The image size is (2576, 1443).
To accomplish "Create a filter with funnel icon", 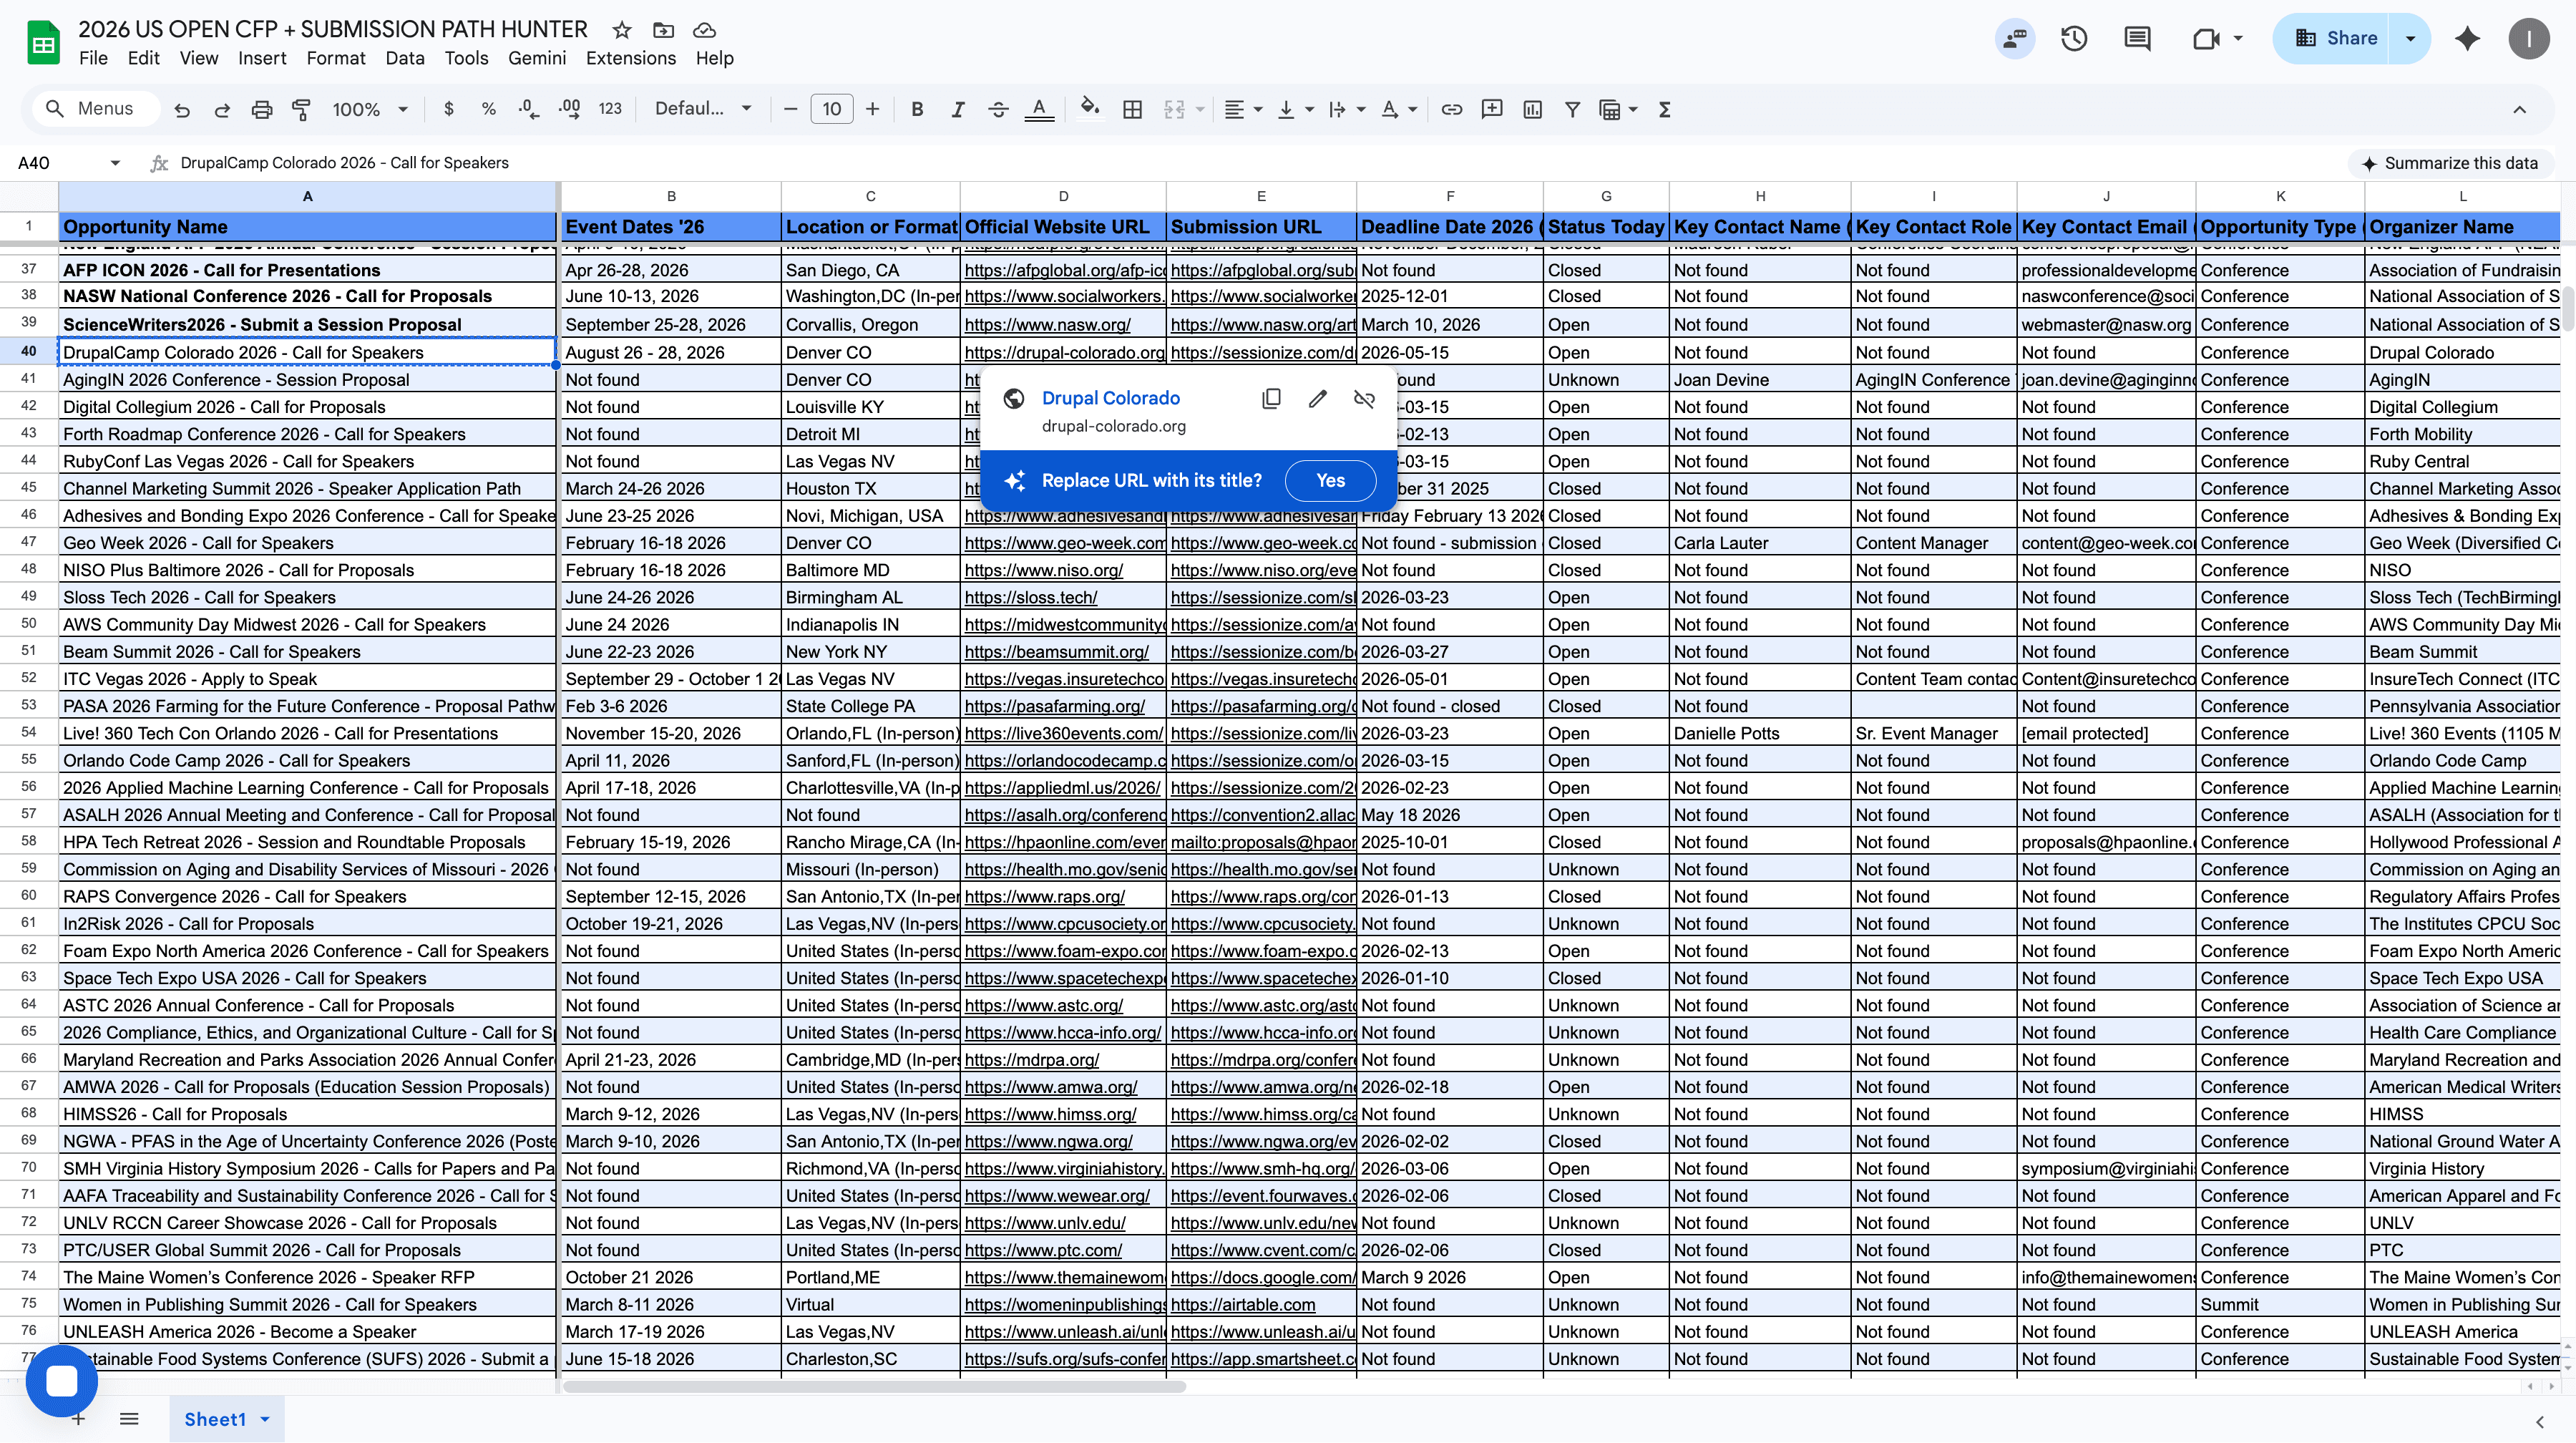I will coord(1572,109).
